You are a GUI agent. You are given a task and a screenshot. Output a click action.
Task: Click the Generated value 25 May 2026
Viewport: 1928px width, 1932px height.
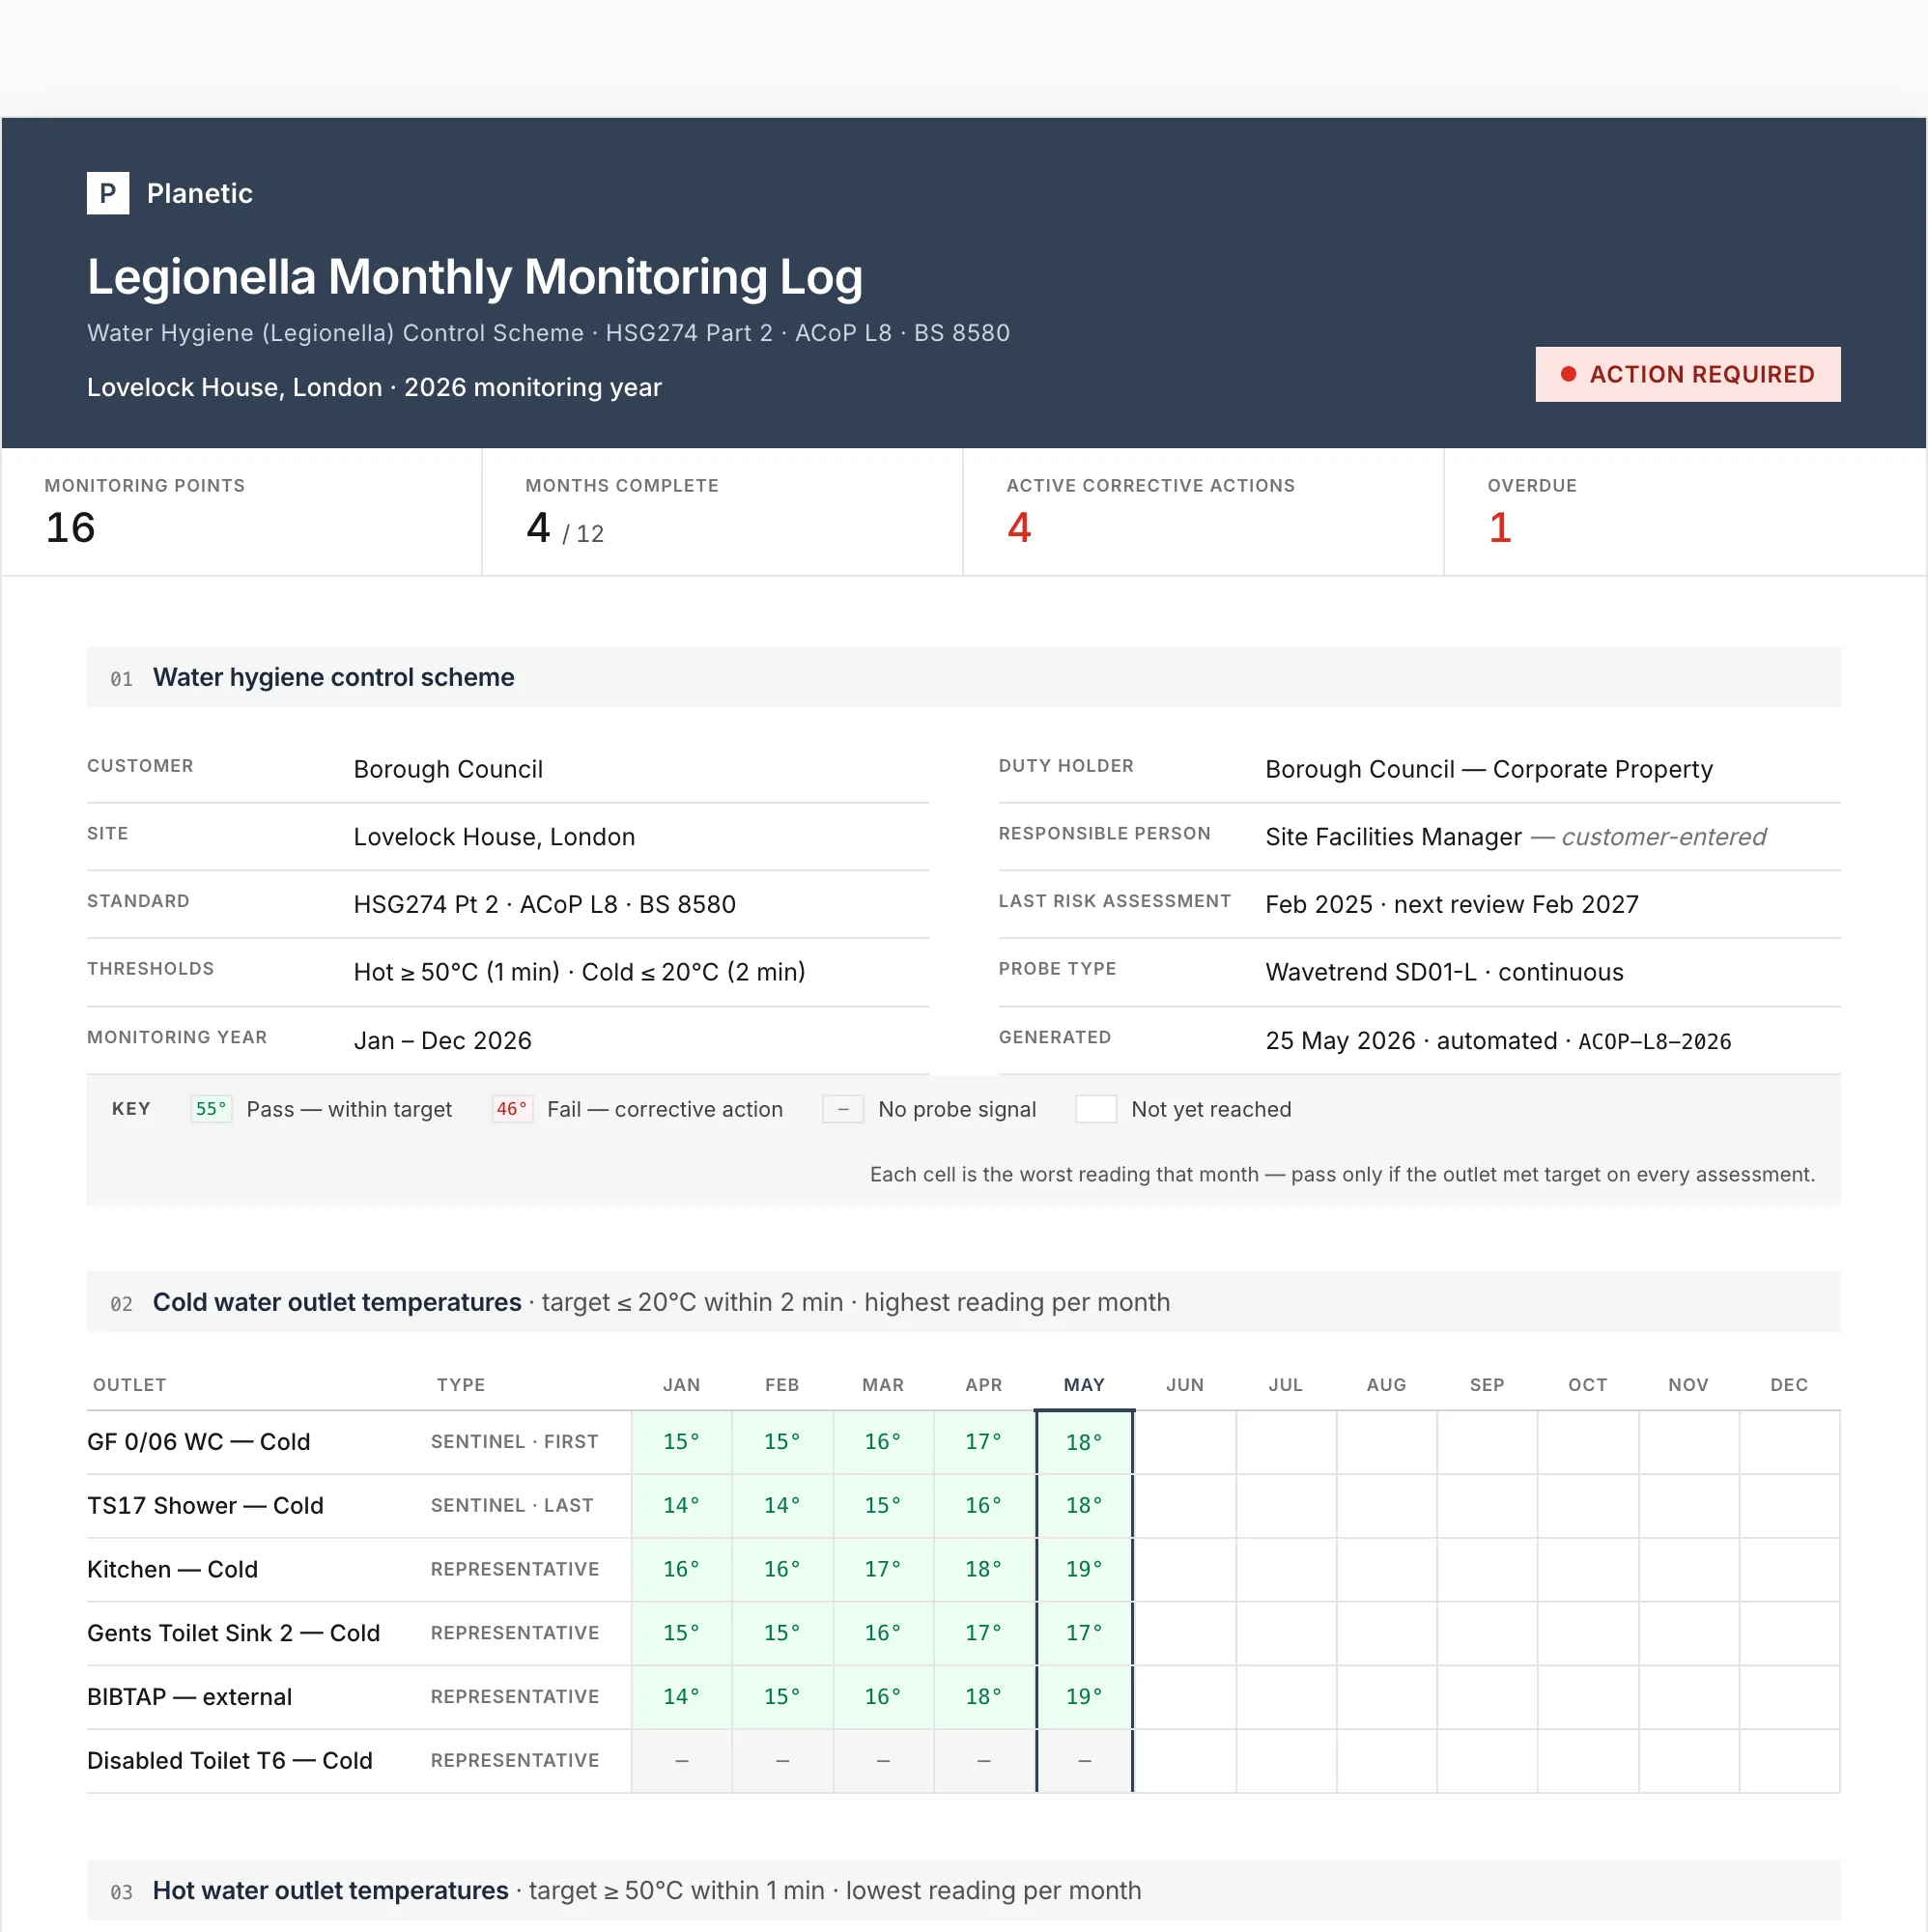pyautogui.click(x=1340, y=1040)
